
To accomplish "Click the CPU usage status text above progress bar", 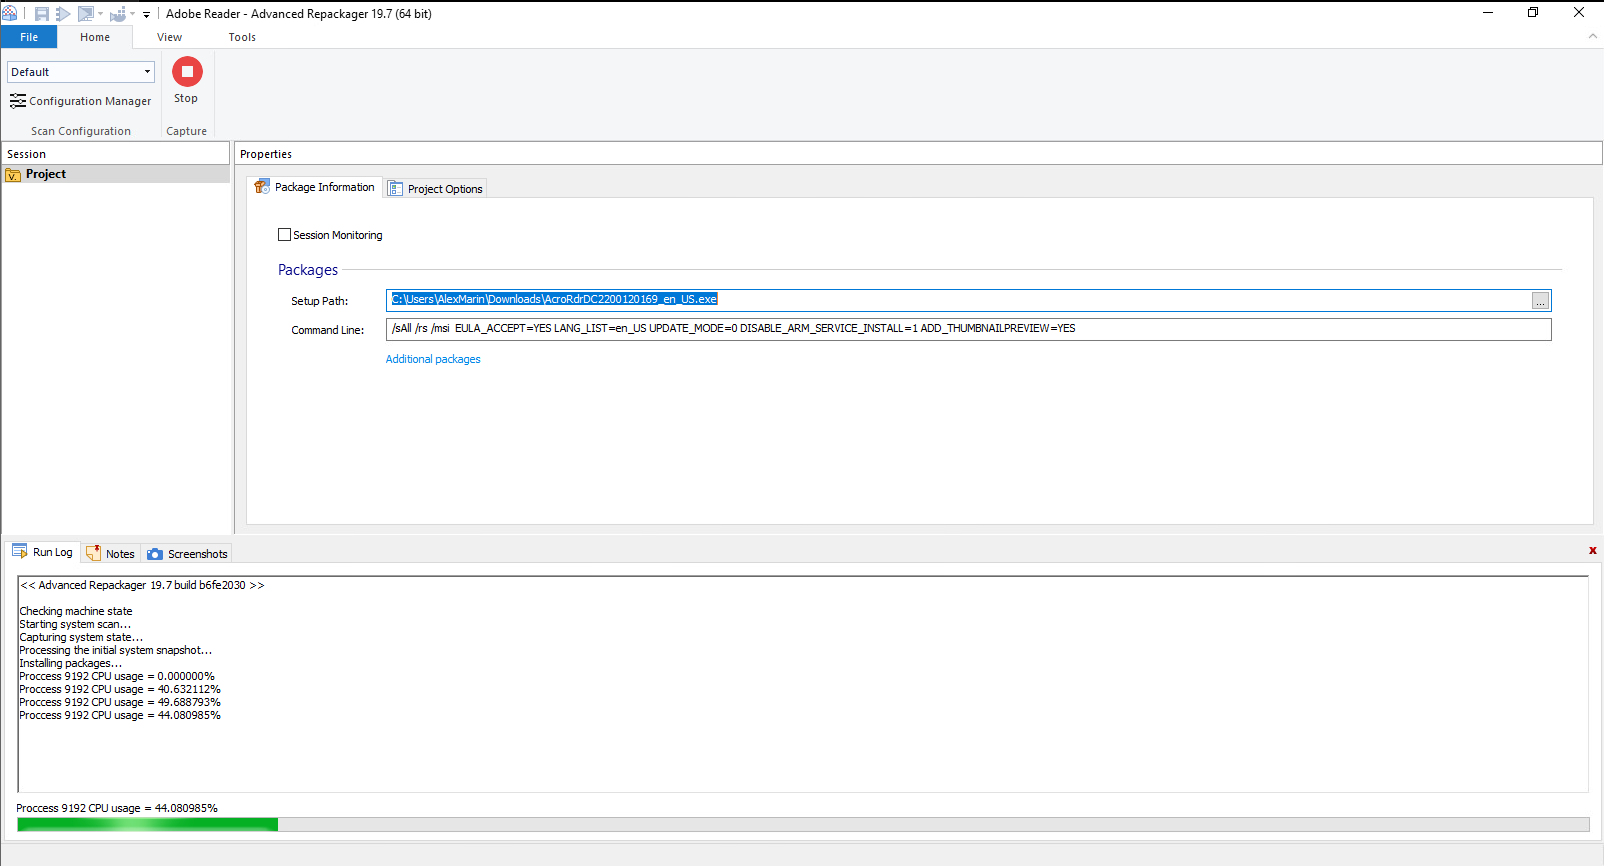I will point(117,808).
